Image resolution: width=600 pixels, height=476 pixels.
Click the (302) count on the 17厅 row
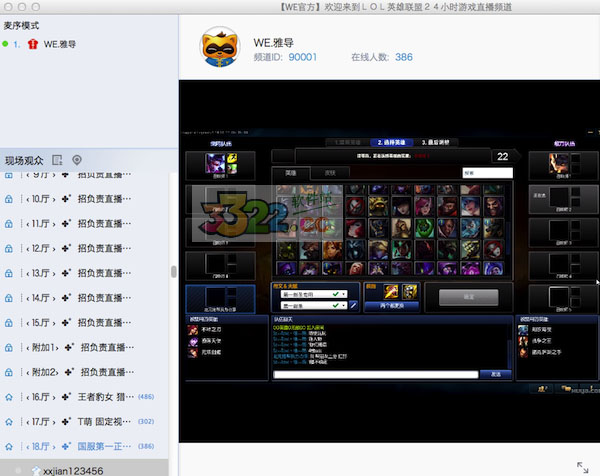pyautogui.click(x=146, y=422)
